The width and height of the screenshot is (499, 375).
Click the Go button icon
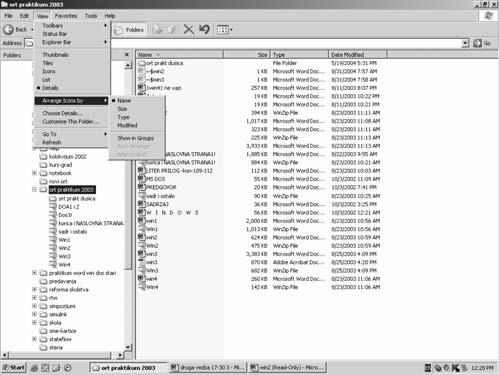pos(478,43)
